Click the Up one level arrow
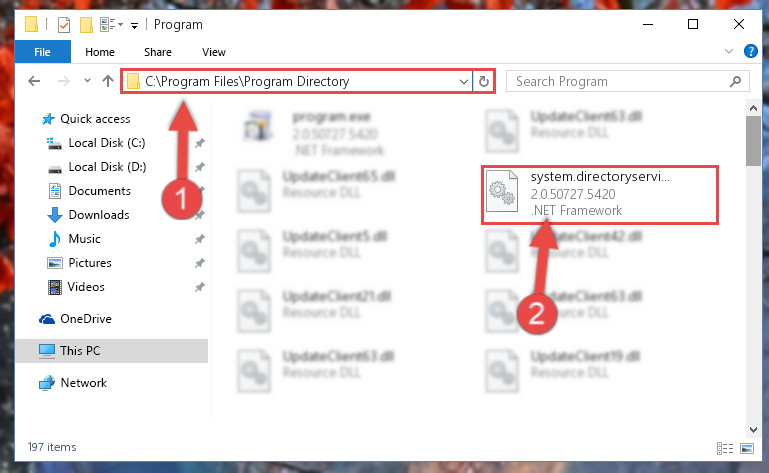Screen dimensions: 769x473 (108, 81)
